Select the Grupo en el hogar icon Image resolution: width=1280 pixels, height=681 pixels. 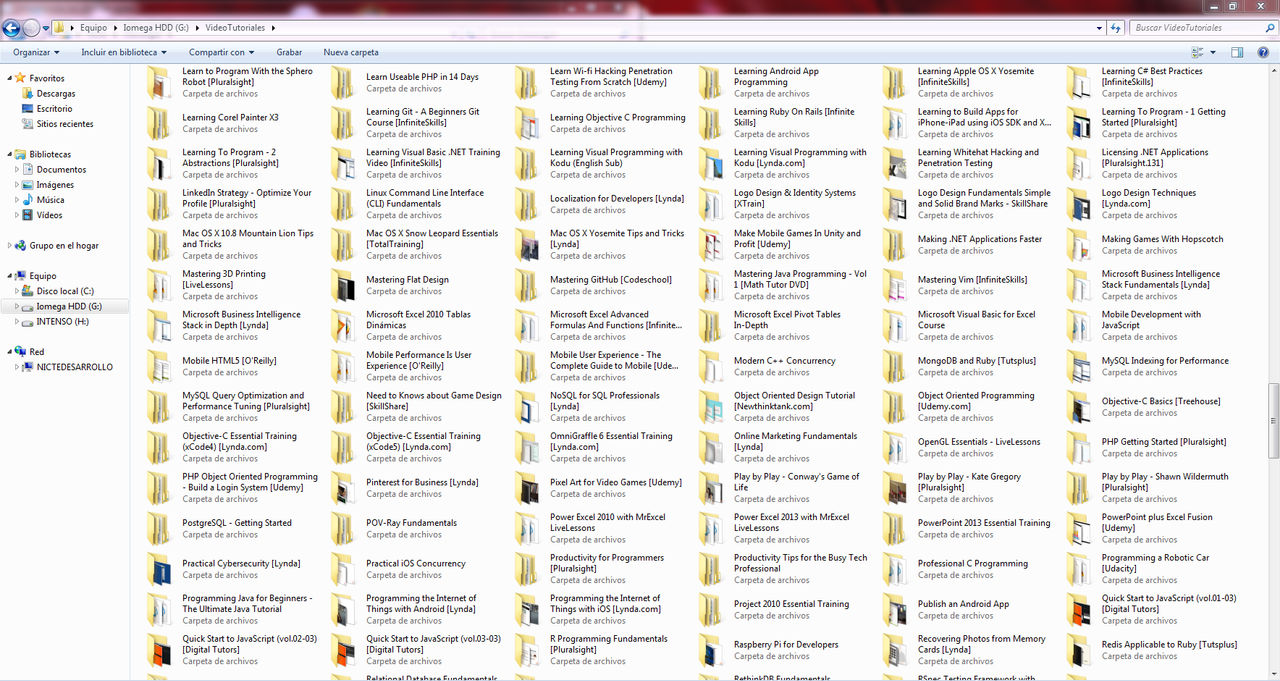[20, 245]
